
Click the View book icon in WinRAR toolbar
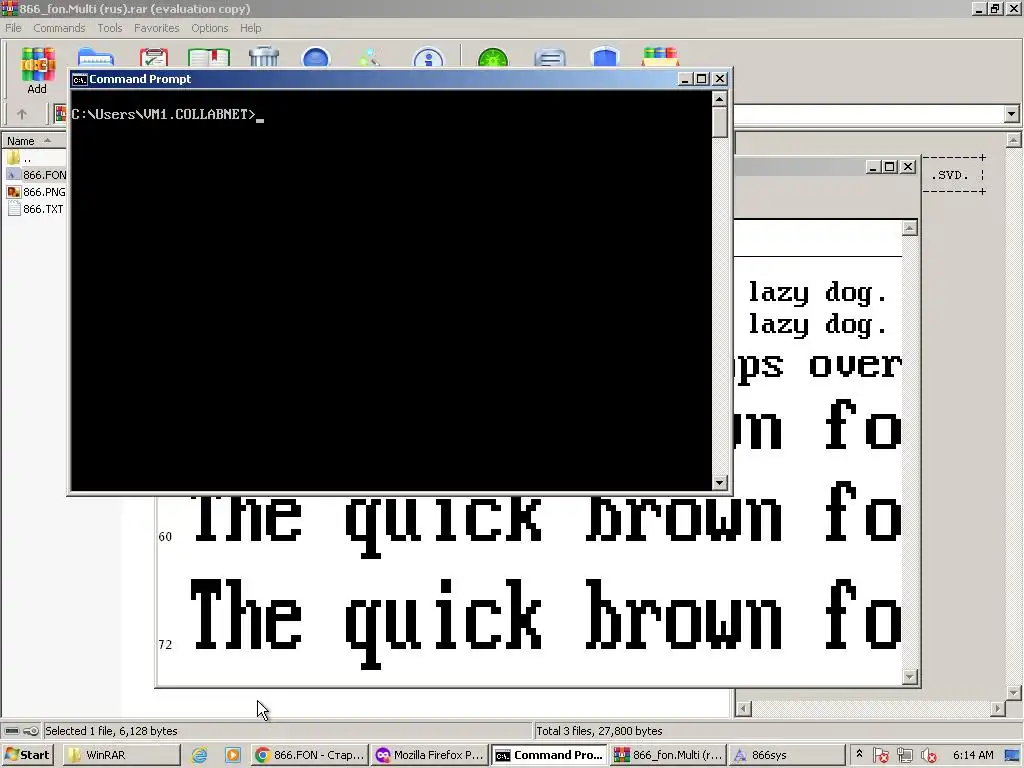click(x=209, y=57)
